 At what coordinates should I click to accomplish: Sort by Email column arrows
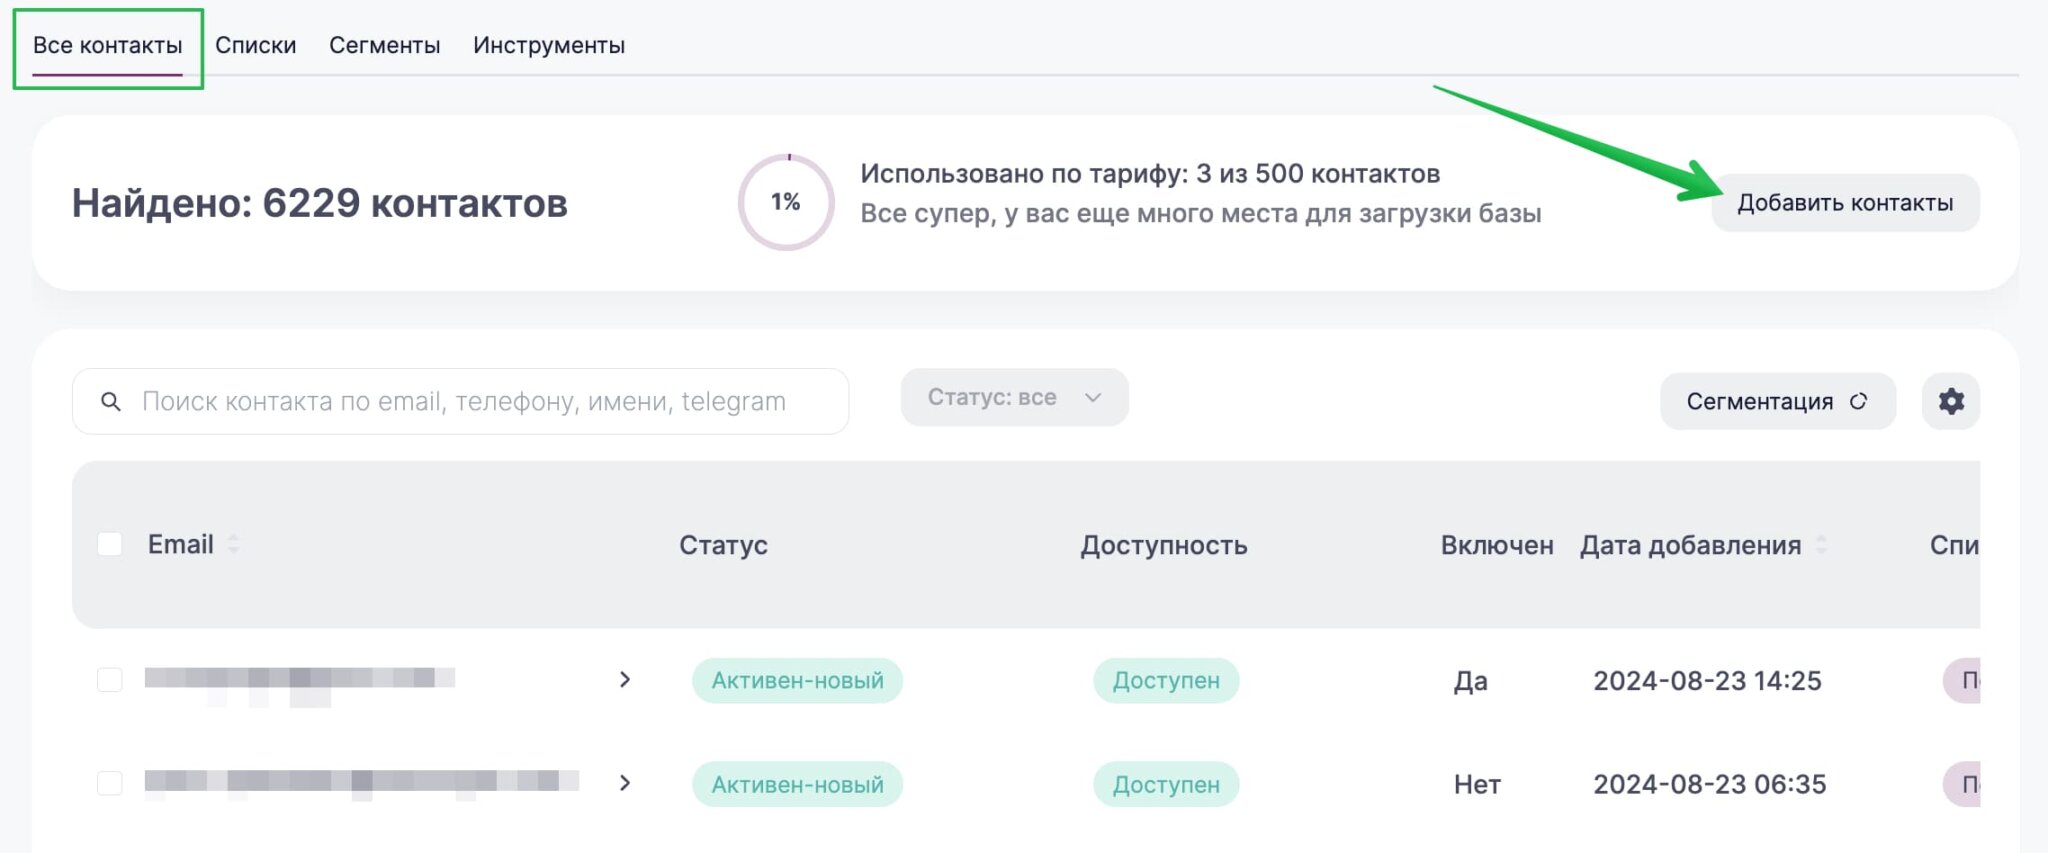233,544
